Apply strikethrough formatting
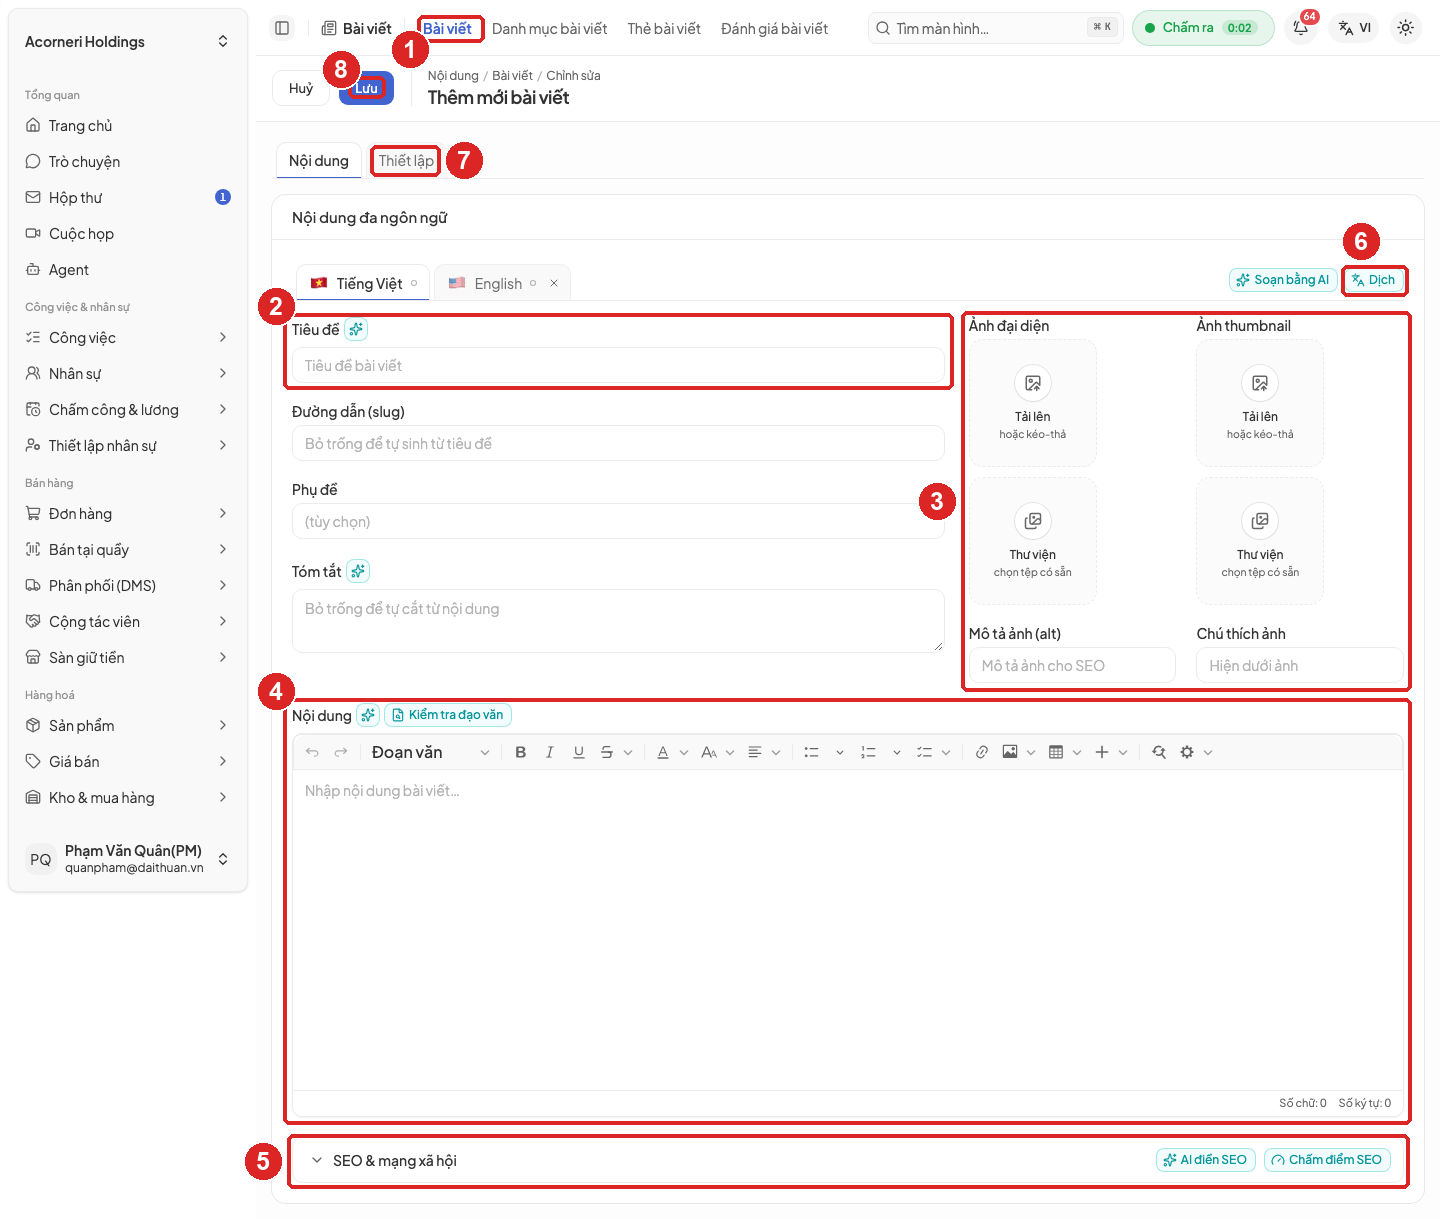 coord(607,752)
